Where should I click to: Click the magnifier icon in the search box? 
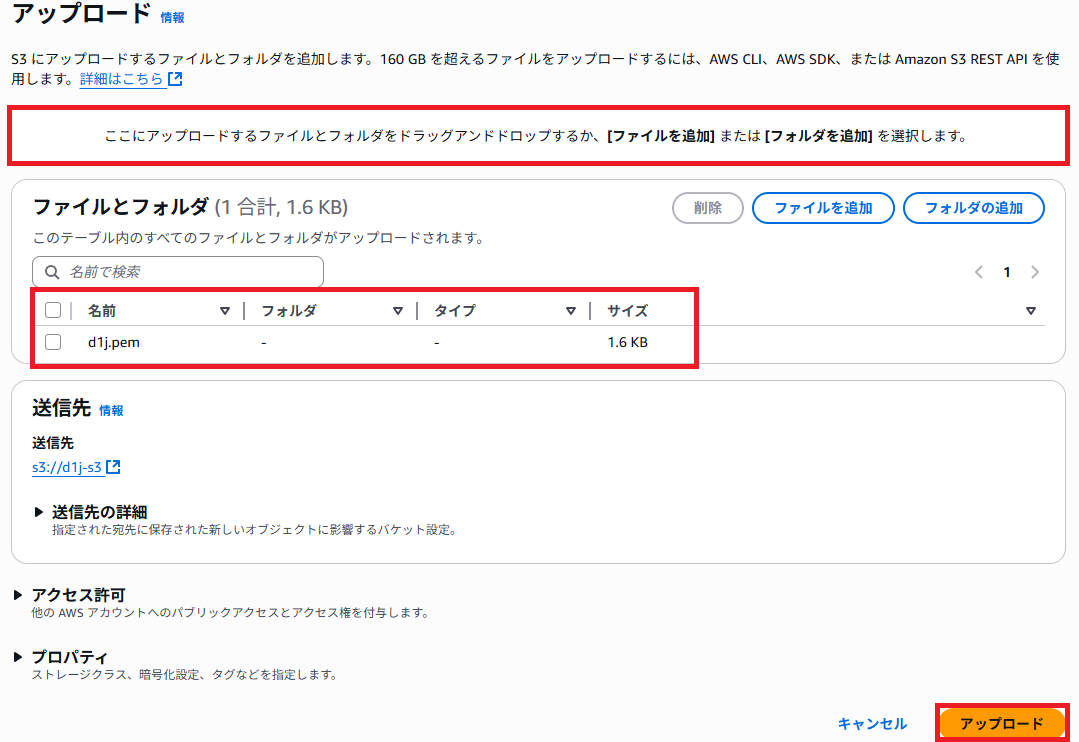click(x=52, y=271)
